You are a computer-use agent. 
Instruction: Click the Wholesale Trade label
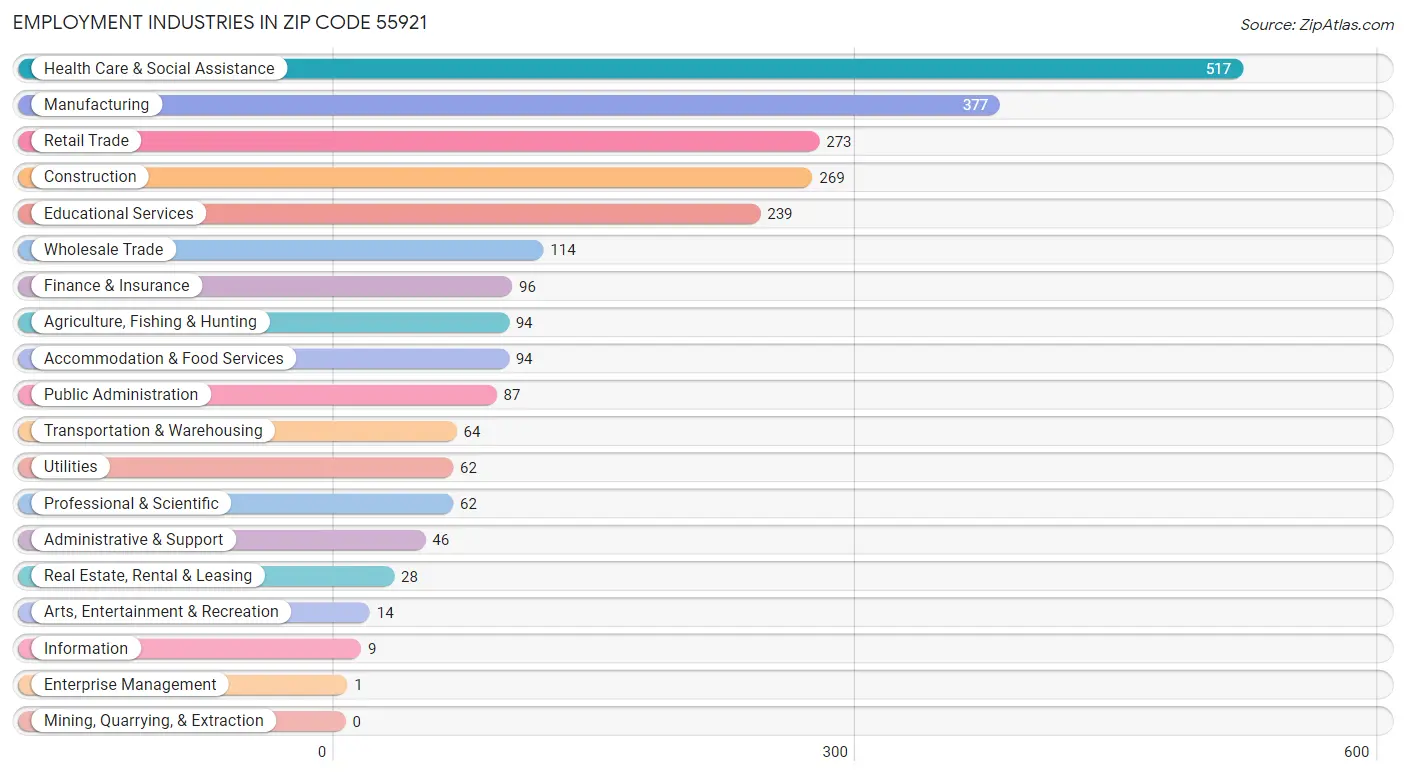[103, 249]
